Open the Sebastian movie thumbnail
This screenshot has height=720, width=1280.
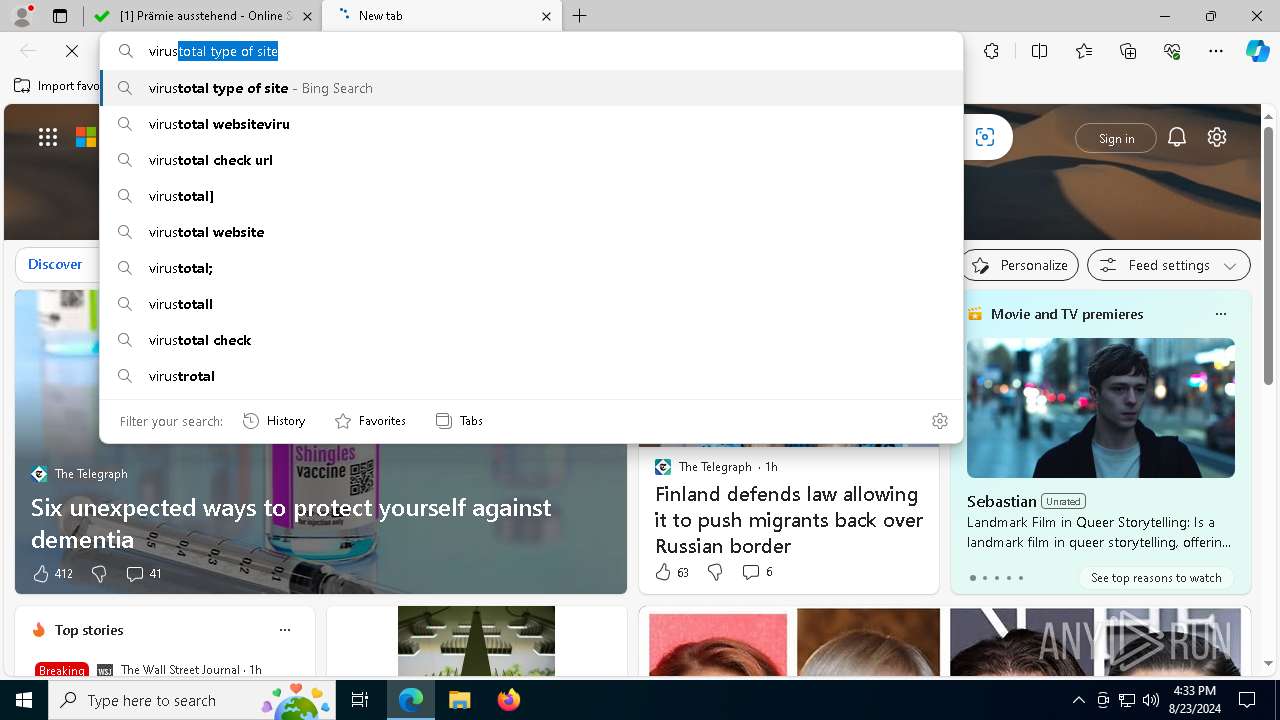pos(1101,408)
